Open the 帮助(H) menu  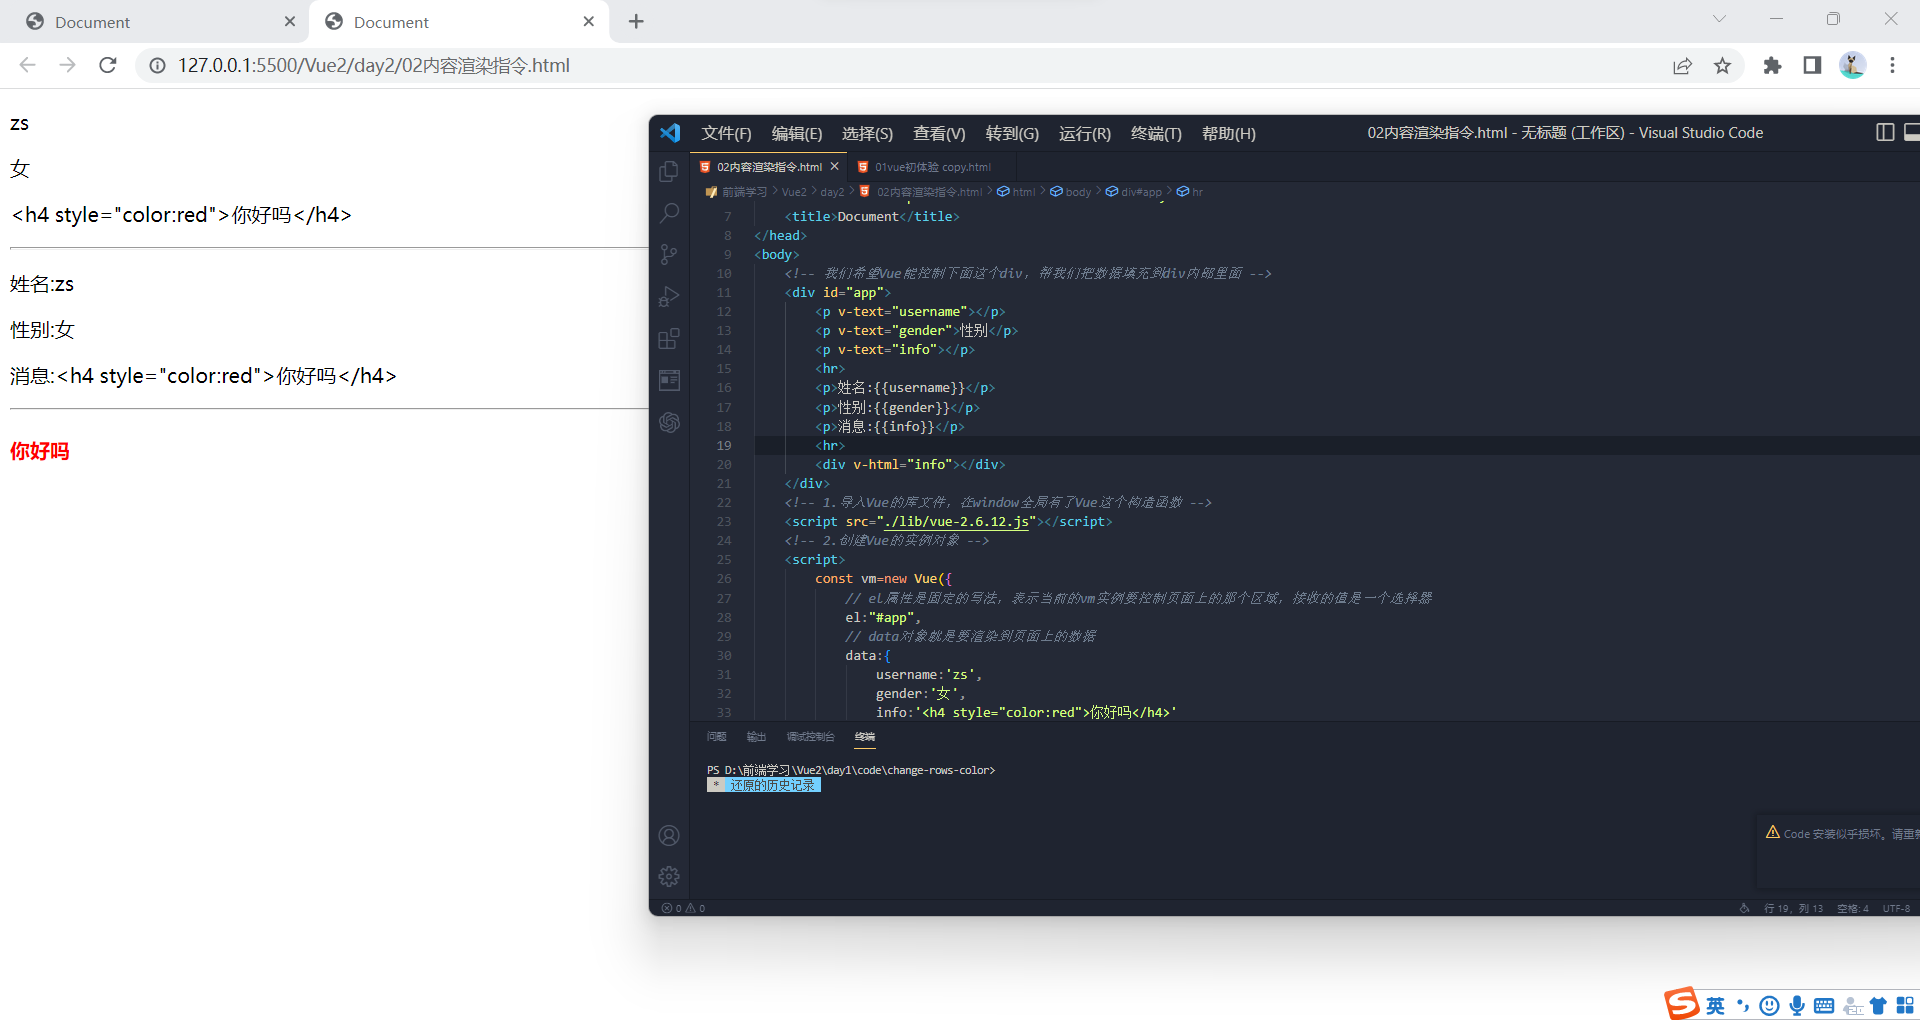click(1229, 133)
